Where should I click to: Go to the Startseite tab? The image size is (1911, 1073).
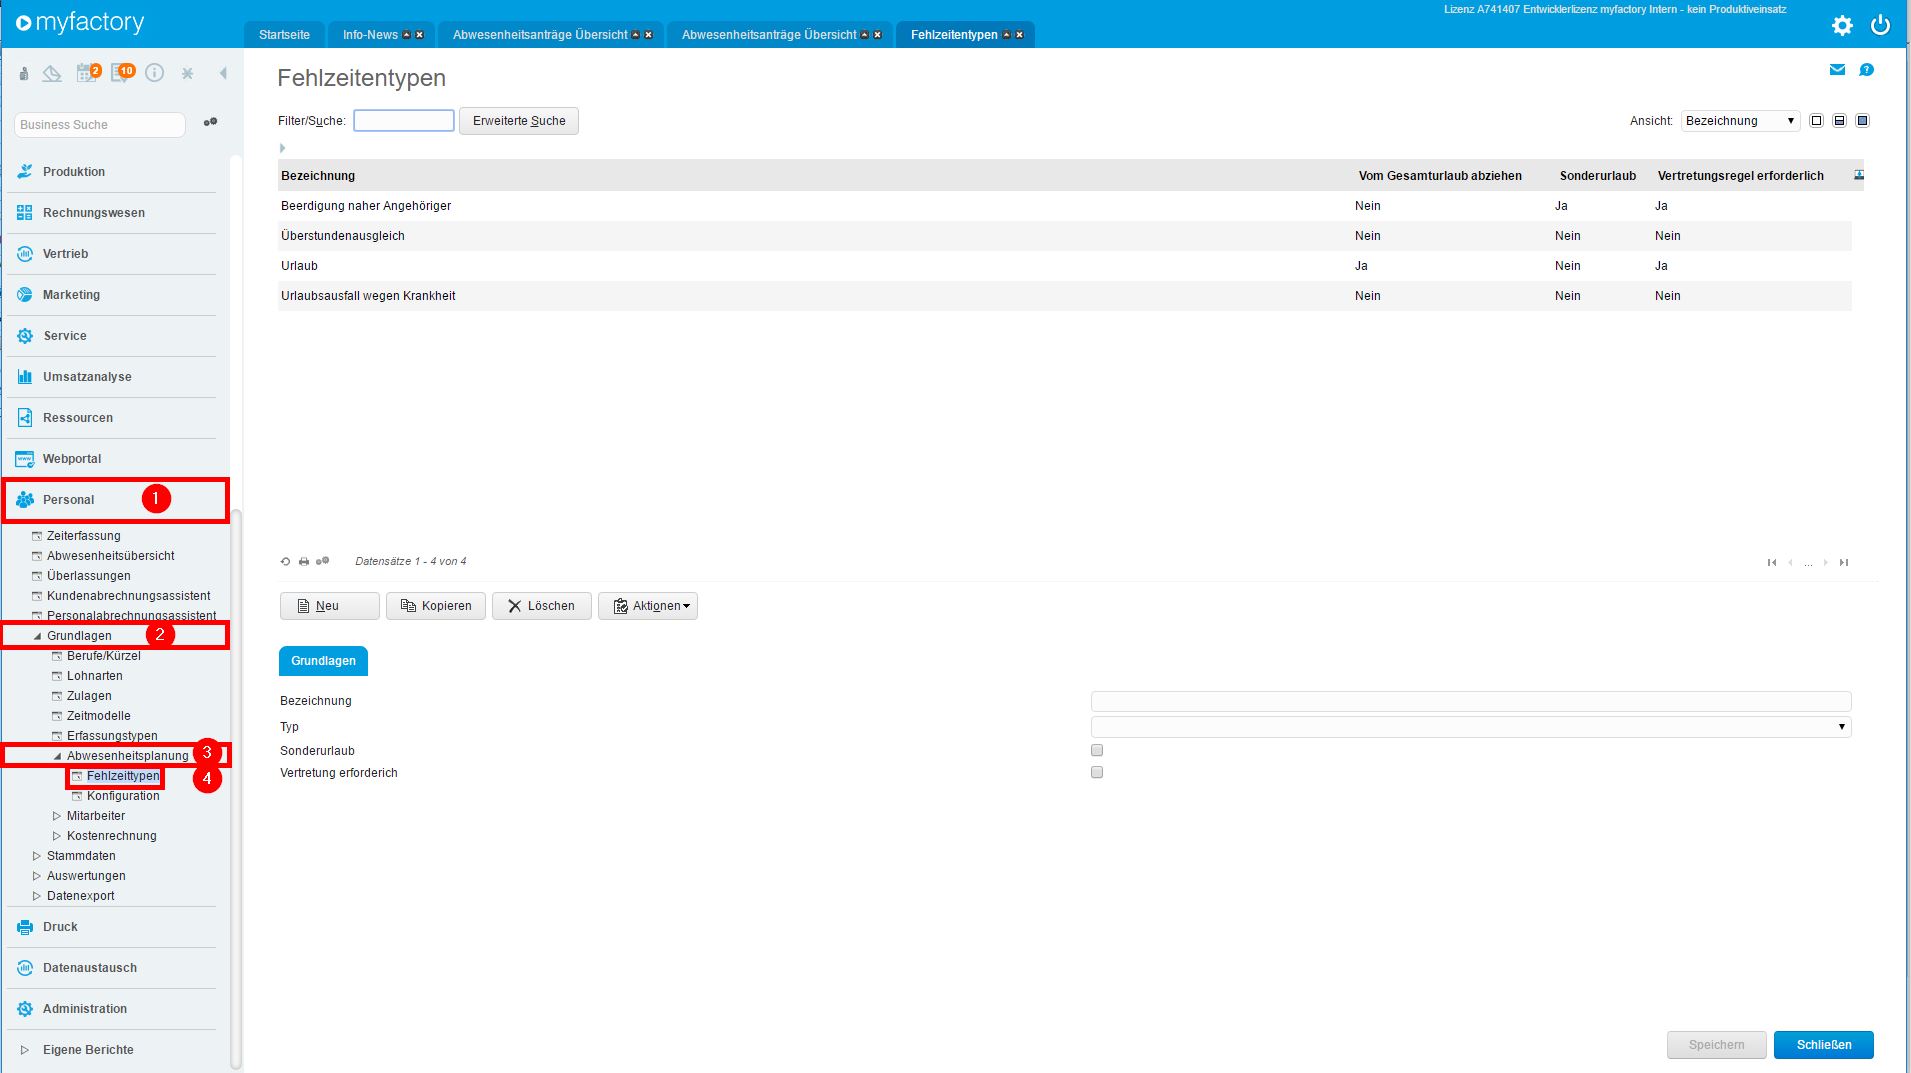pos(284,35)
